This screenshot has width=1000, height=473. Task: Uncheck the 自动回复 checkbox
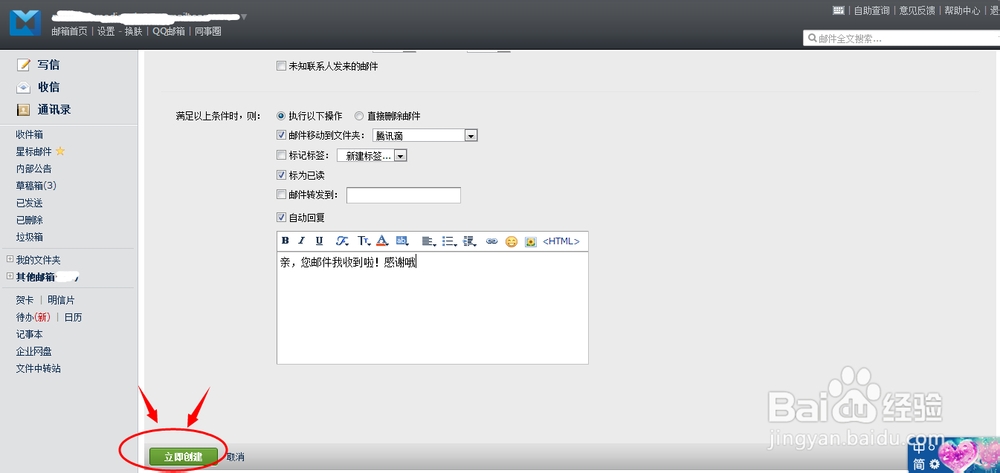(281, 217)
